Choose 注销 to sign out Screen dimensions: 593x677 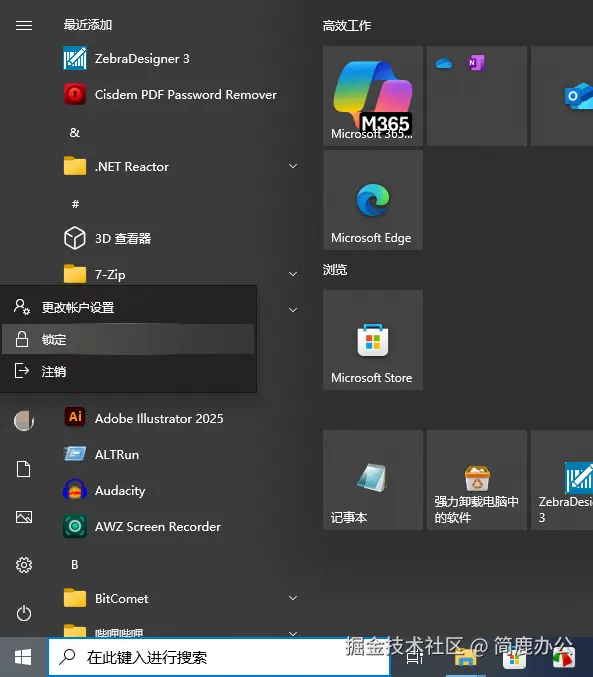[128, 371]
